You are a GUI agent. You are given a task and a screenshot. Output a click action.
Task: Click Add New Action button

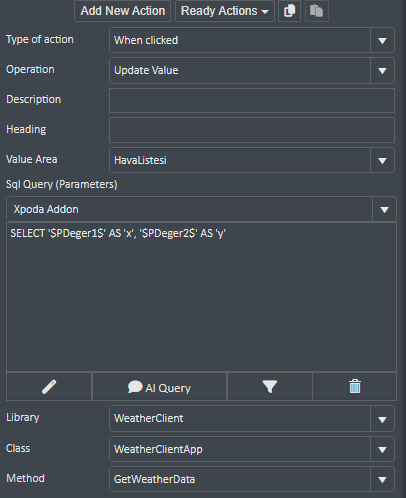[x=123, y=11]
